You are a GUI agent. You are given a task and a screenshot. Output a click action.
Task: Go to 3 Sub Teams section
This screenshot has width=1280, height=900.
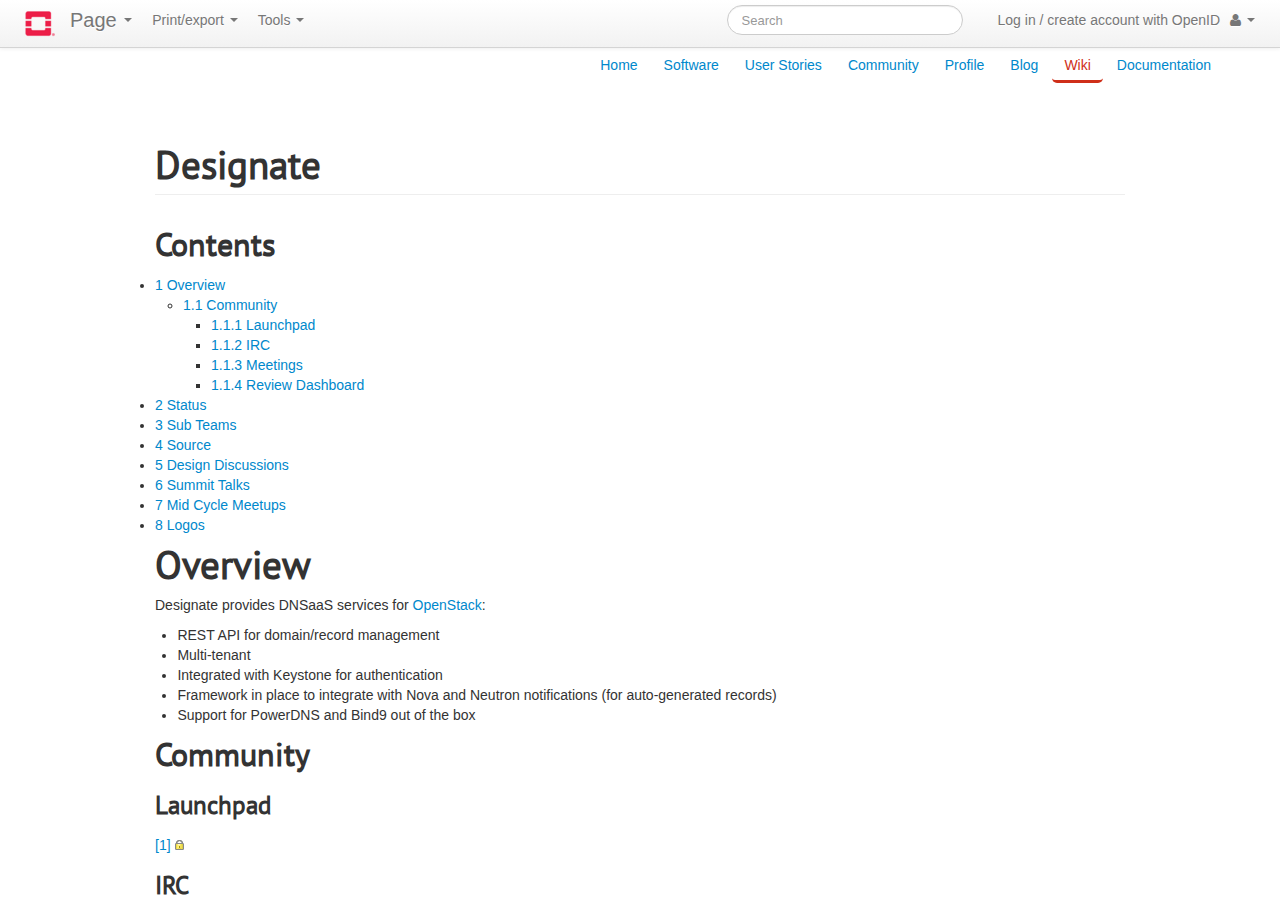(x=196, y=425)
